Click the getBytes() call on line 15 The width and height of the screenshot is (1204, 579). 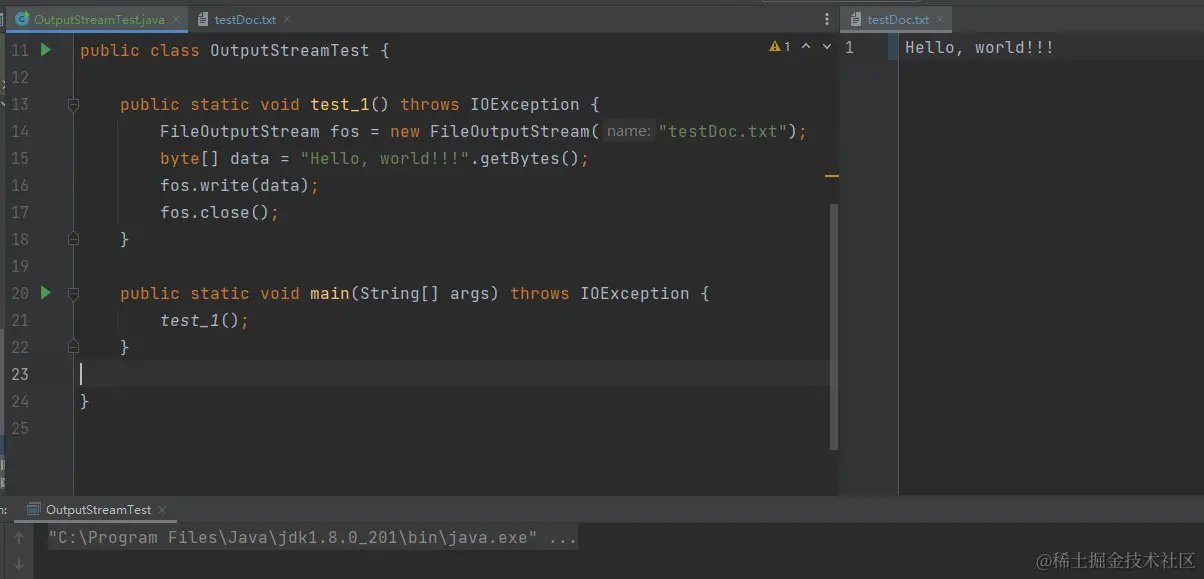(529, 158)
